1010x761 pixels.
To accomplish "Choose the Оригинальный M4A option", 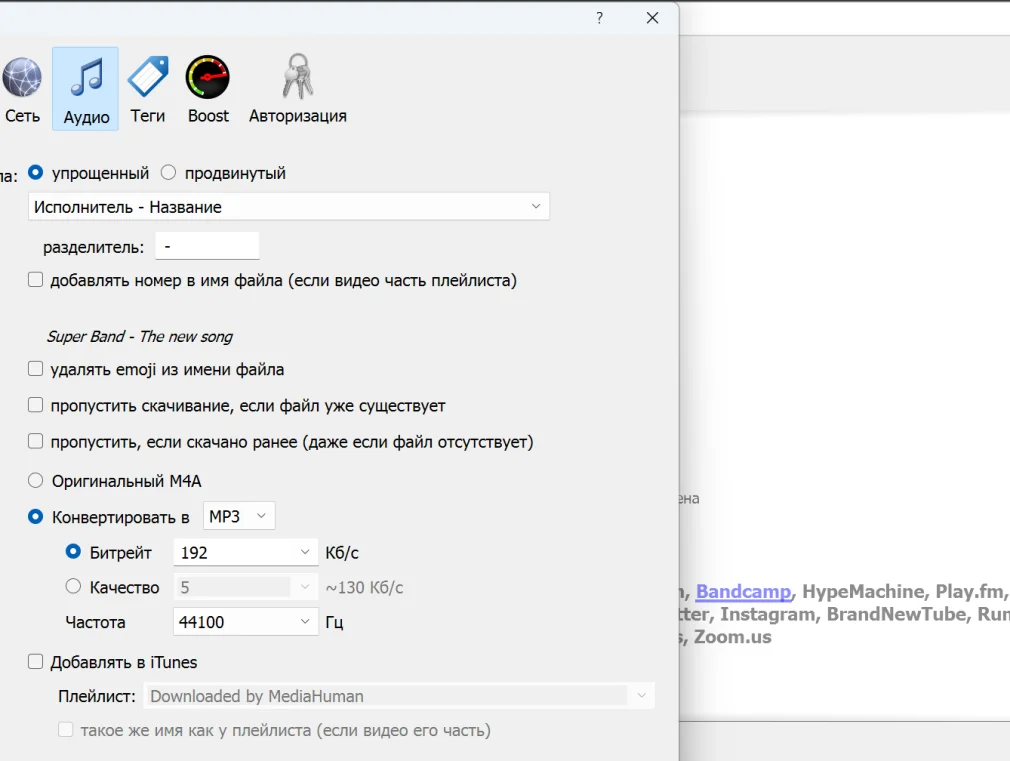I will [x=36, y=481].
